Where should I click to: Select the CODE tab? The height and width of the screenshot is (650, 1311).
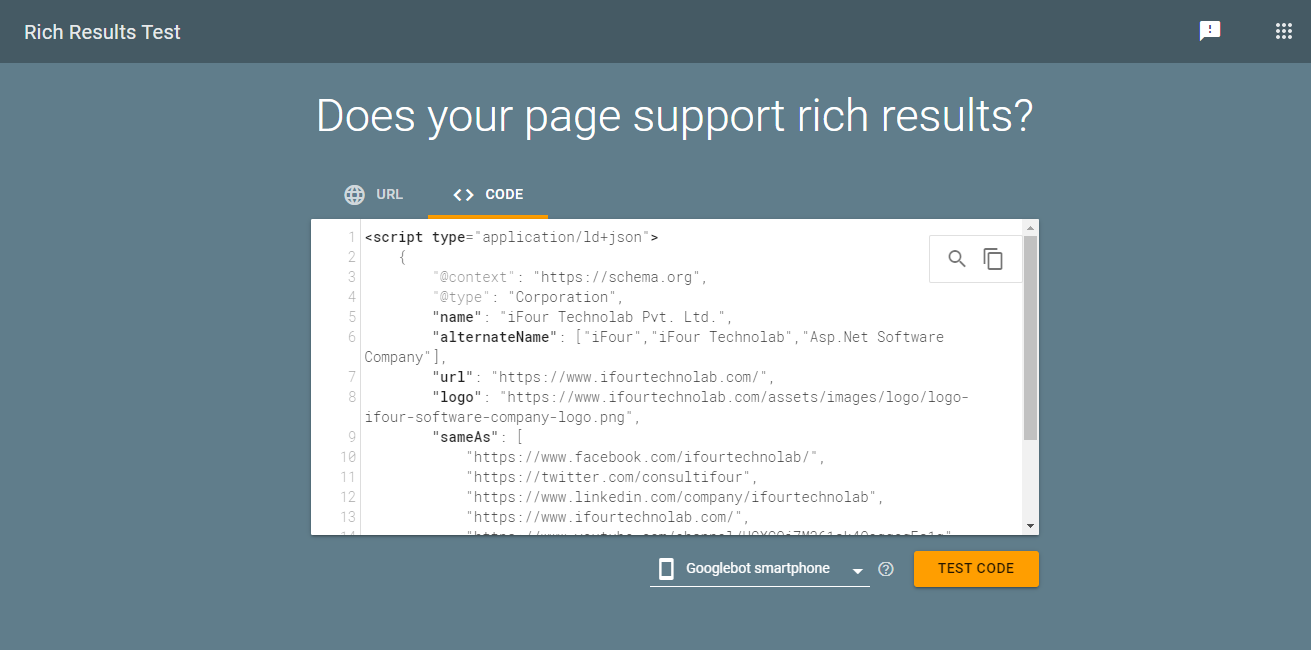pos(488,194)
